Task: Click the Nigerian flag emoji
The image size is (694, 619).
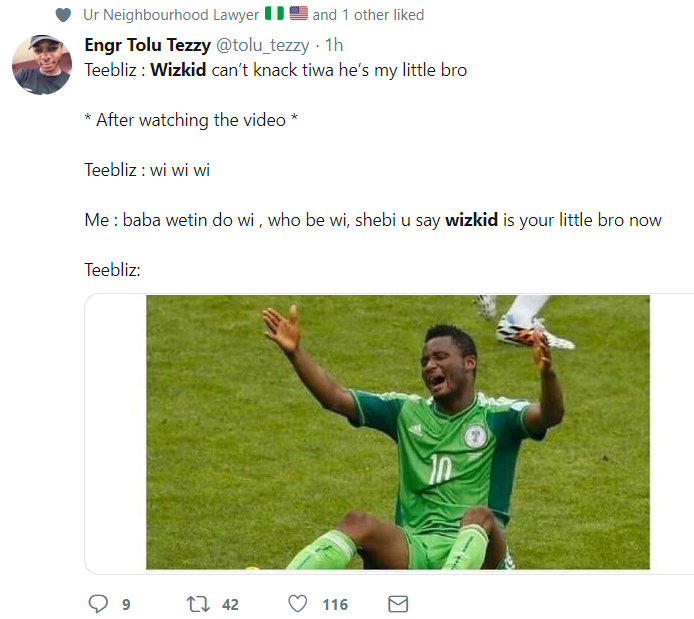Action: [274, 15]
